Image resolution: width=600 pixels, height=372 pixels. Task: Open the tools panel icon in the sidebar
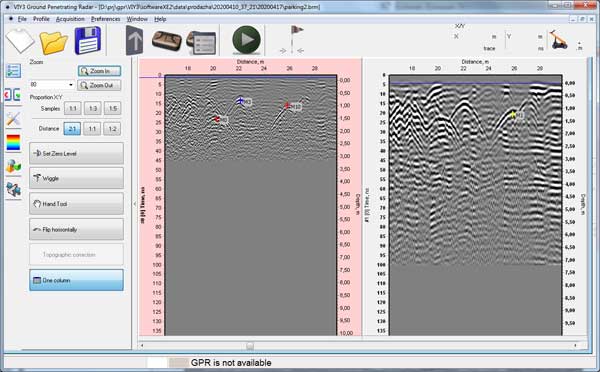tap(13, 119)
